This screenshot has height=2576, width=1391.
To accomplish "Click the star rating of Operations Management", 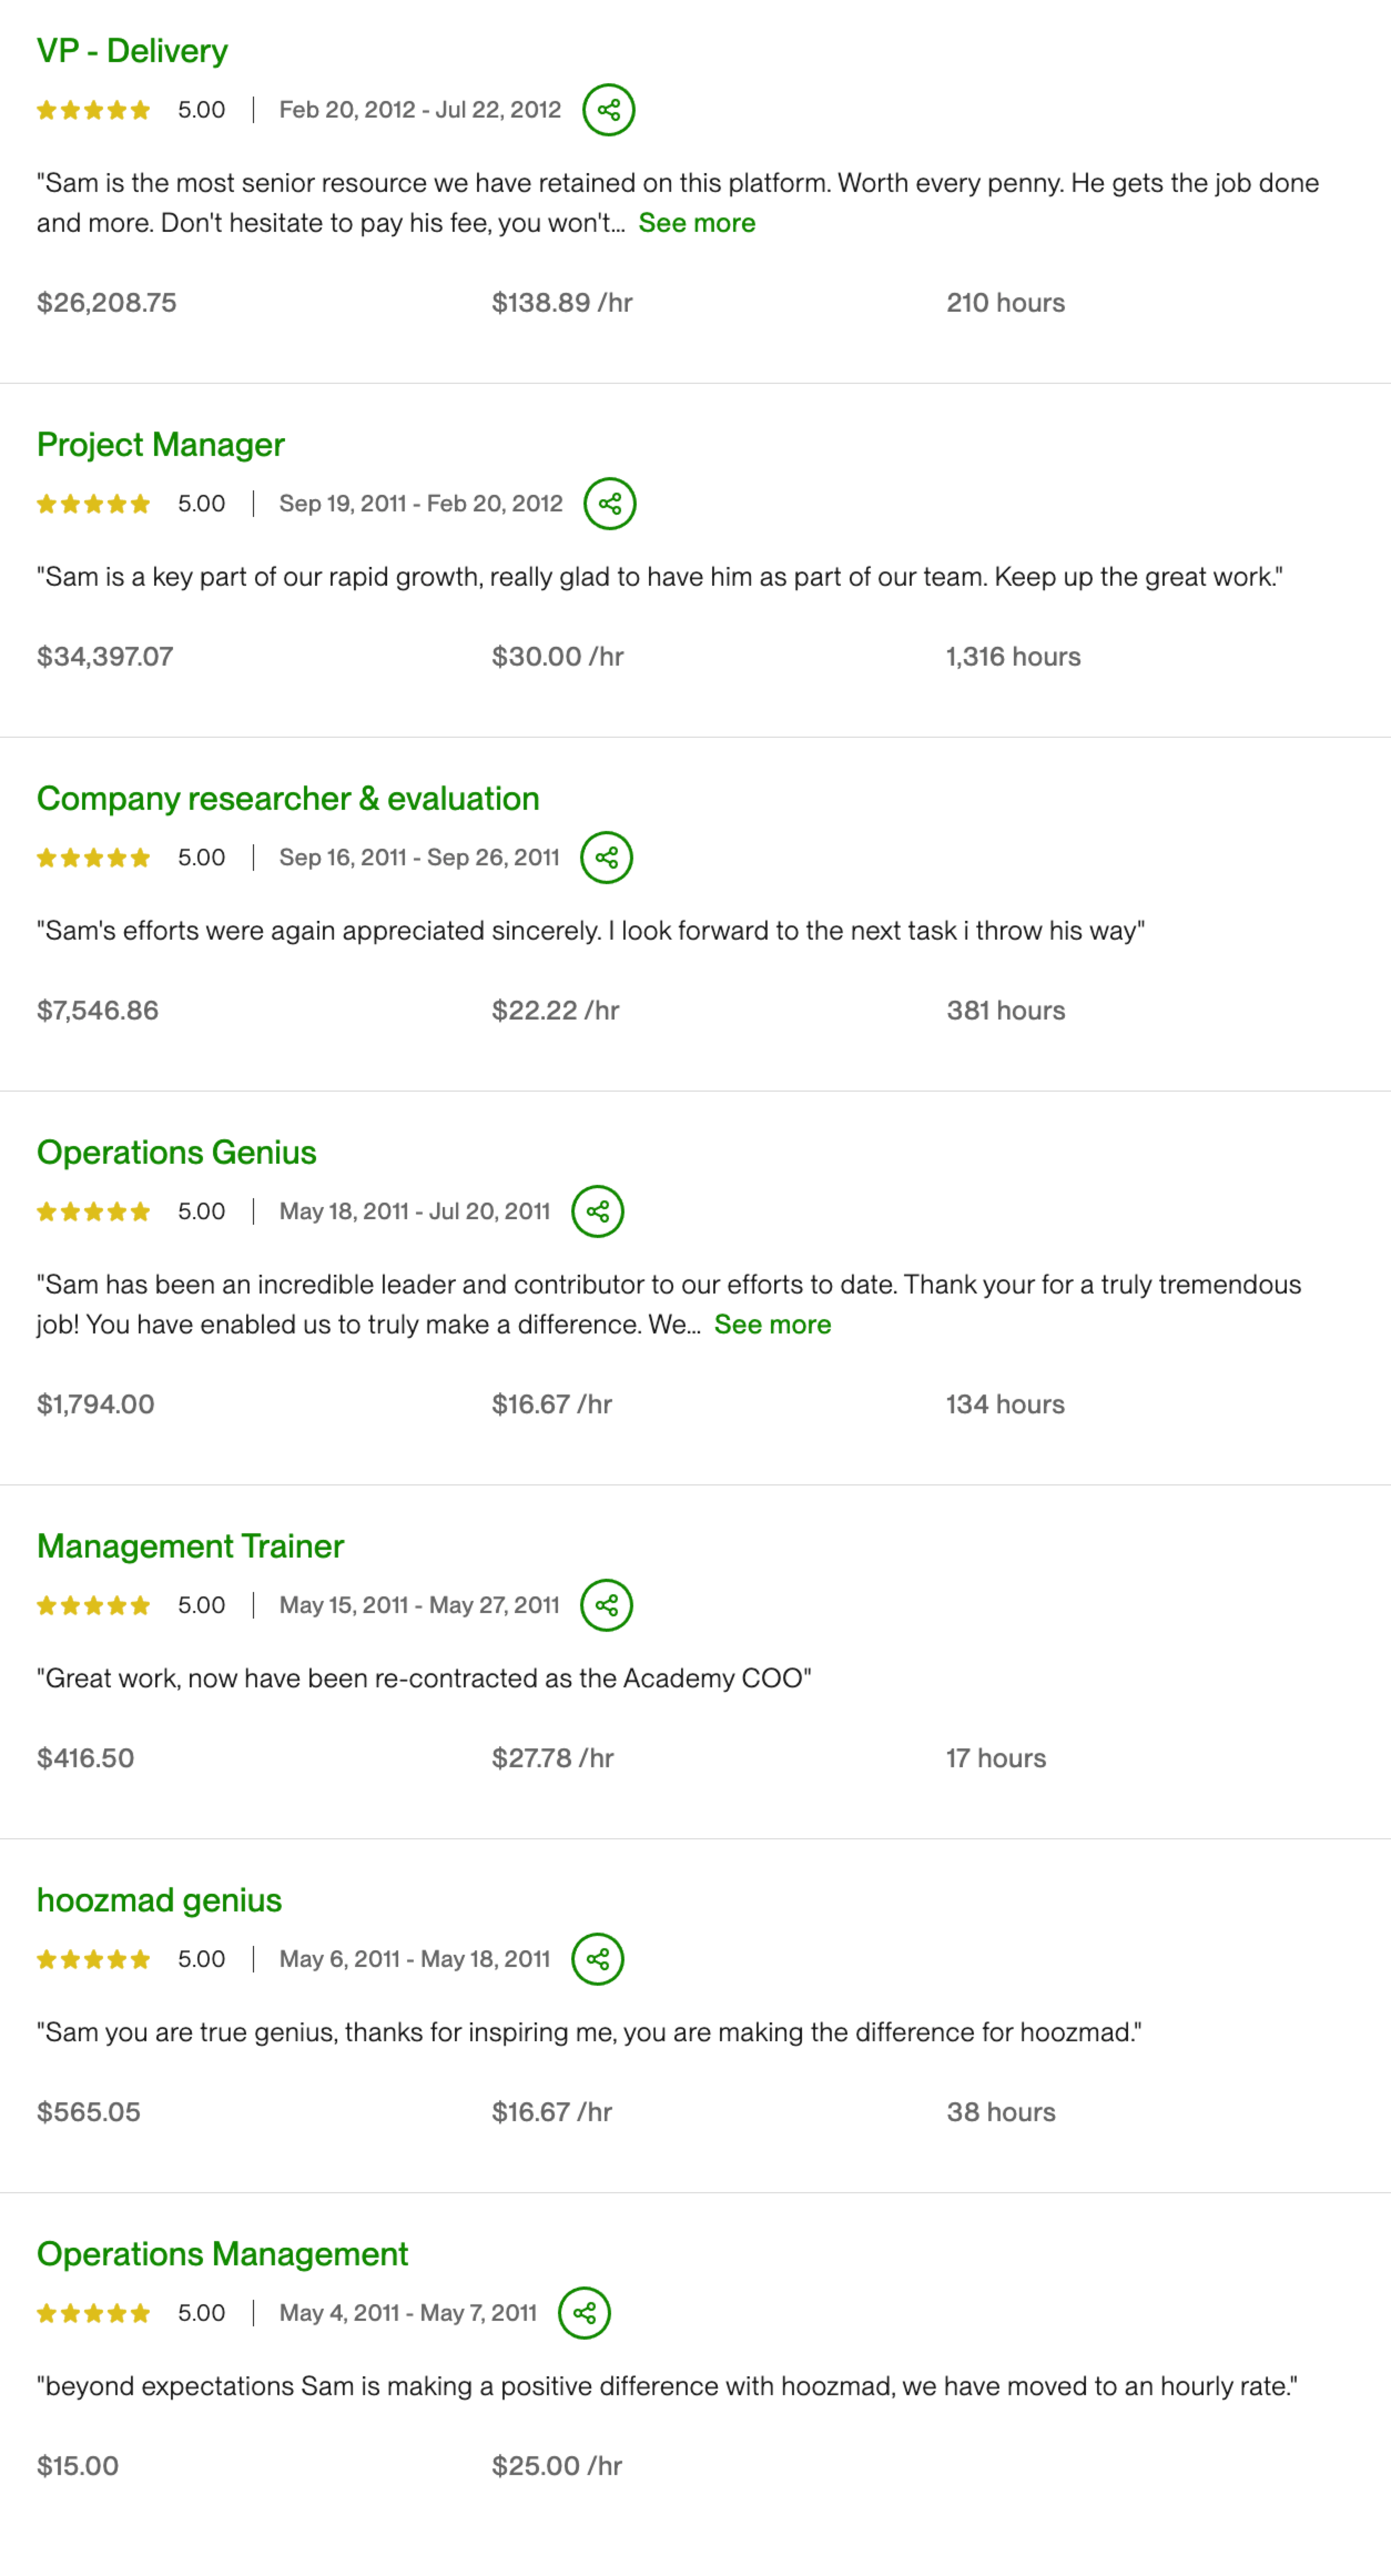I will click(x=94, y=2314).
